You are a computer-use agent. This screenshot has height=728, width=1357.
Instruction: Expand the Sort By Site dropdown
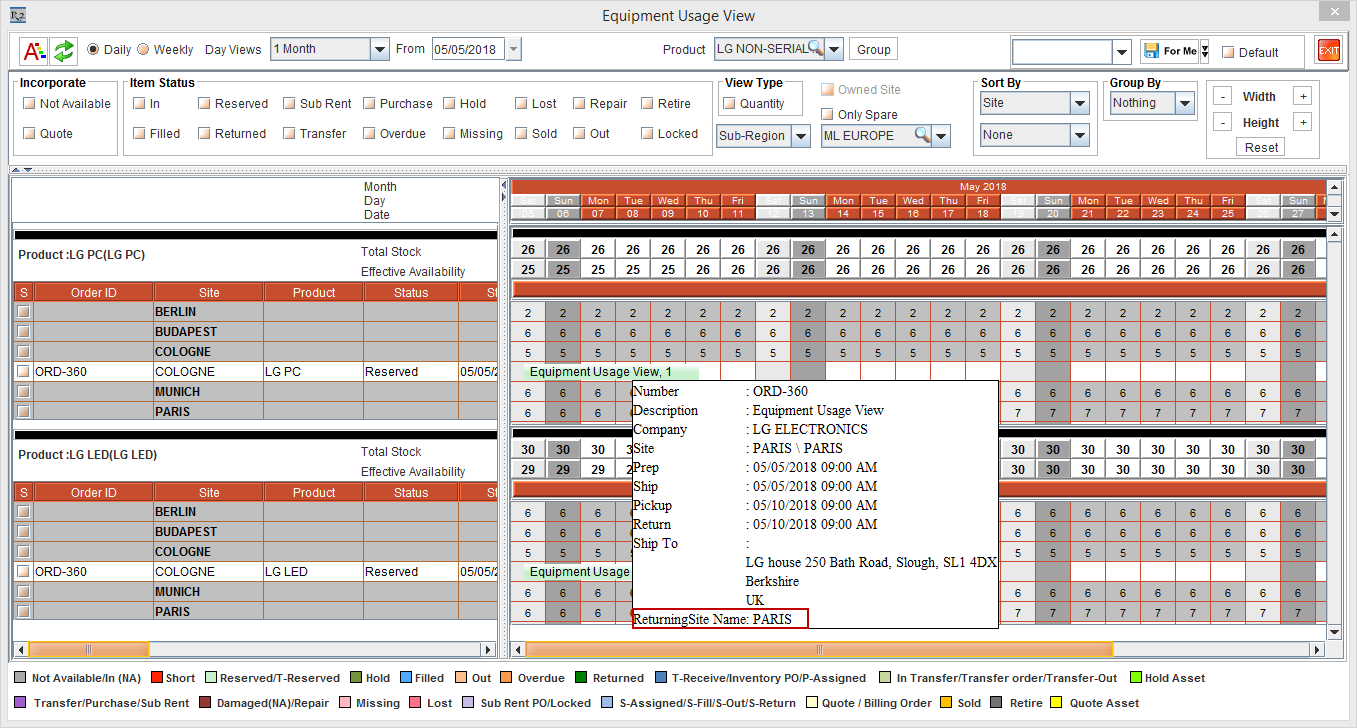point(1079,103)
